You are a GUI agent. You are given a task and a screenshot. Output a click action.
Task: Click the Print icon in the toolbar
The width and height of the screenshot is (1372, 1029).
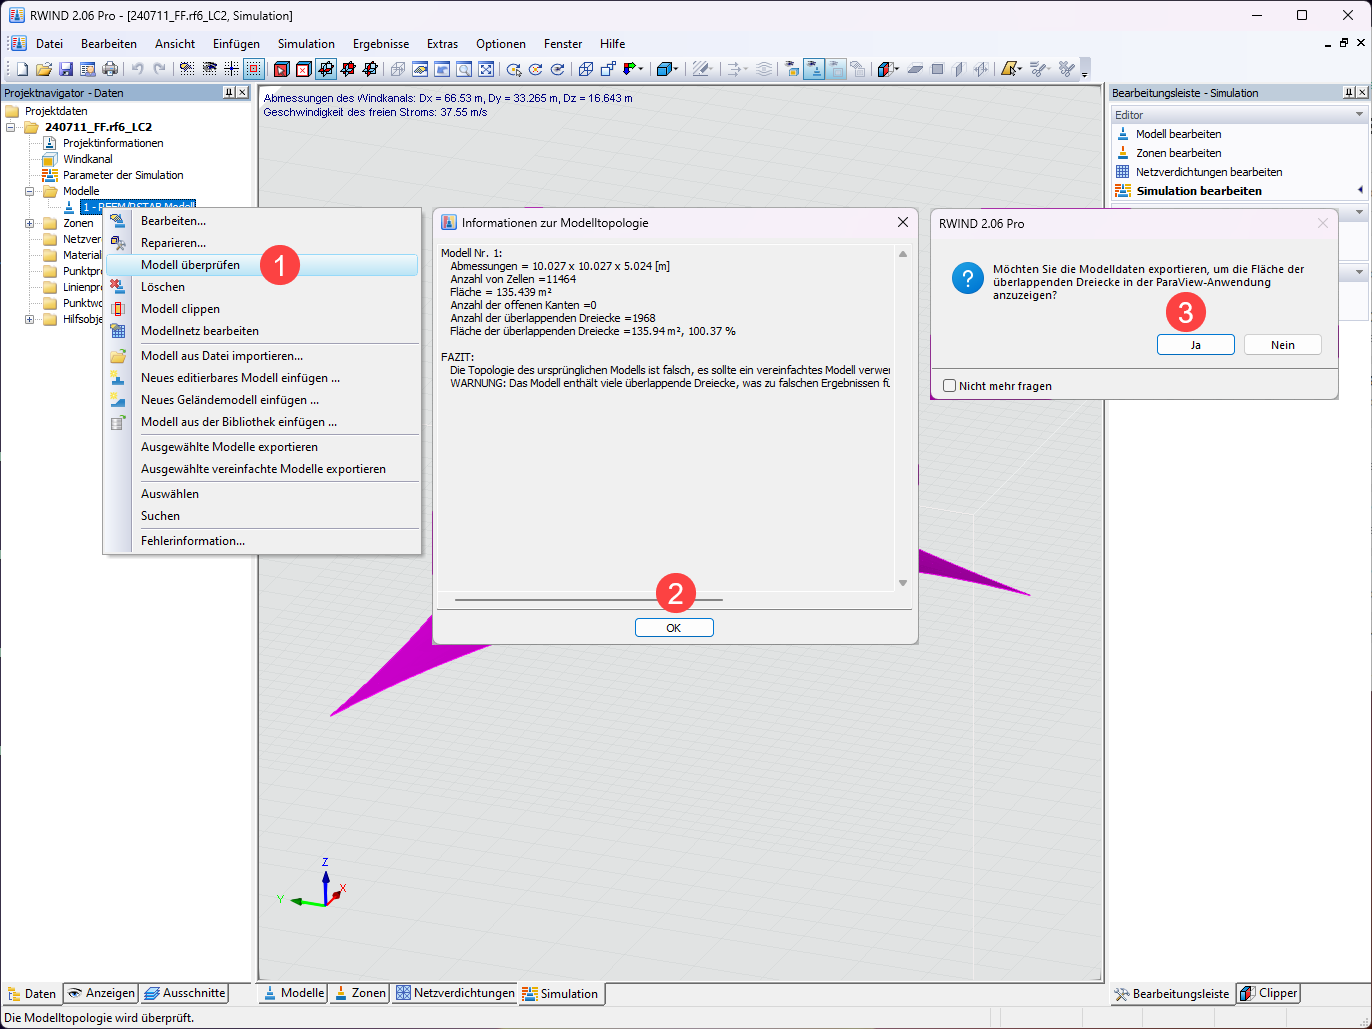point(111,68)
